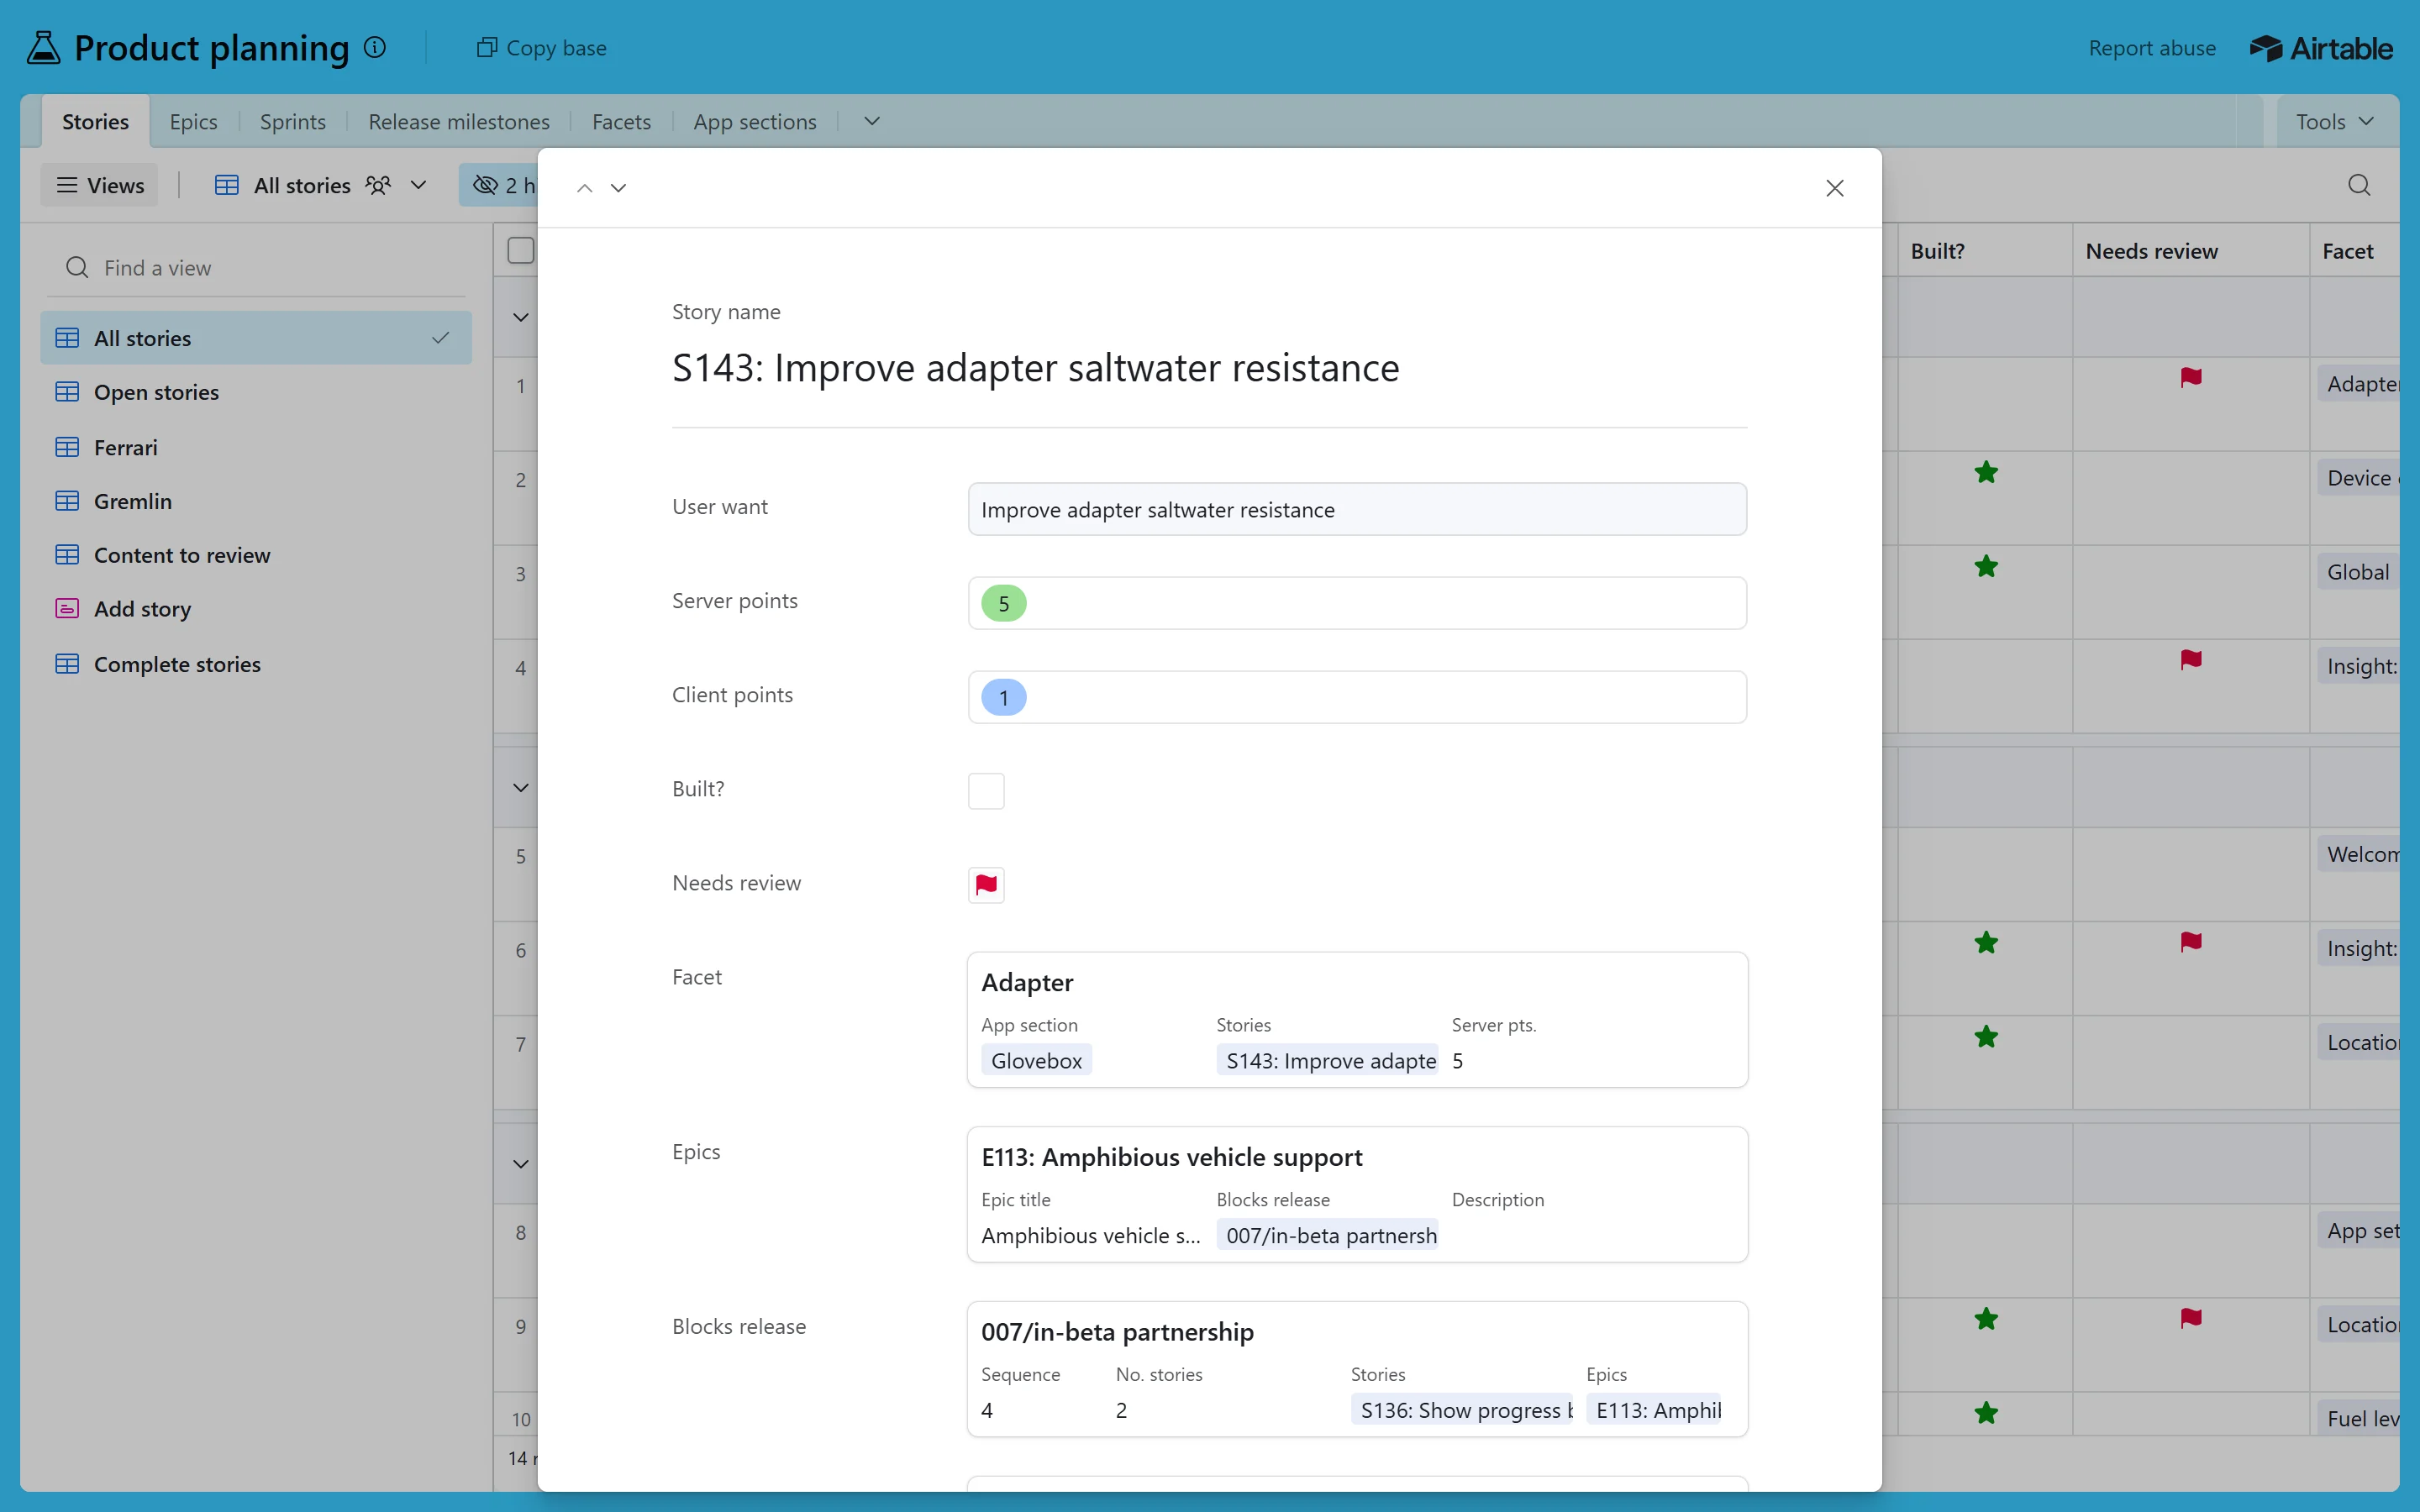Viewport: 2420px width, 1512px height.
Task: Open base info icon next to Product planning
Action: [x=375, y=47]
